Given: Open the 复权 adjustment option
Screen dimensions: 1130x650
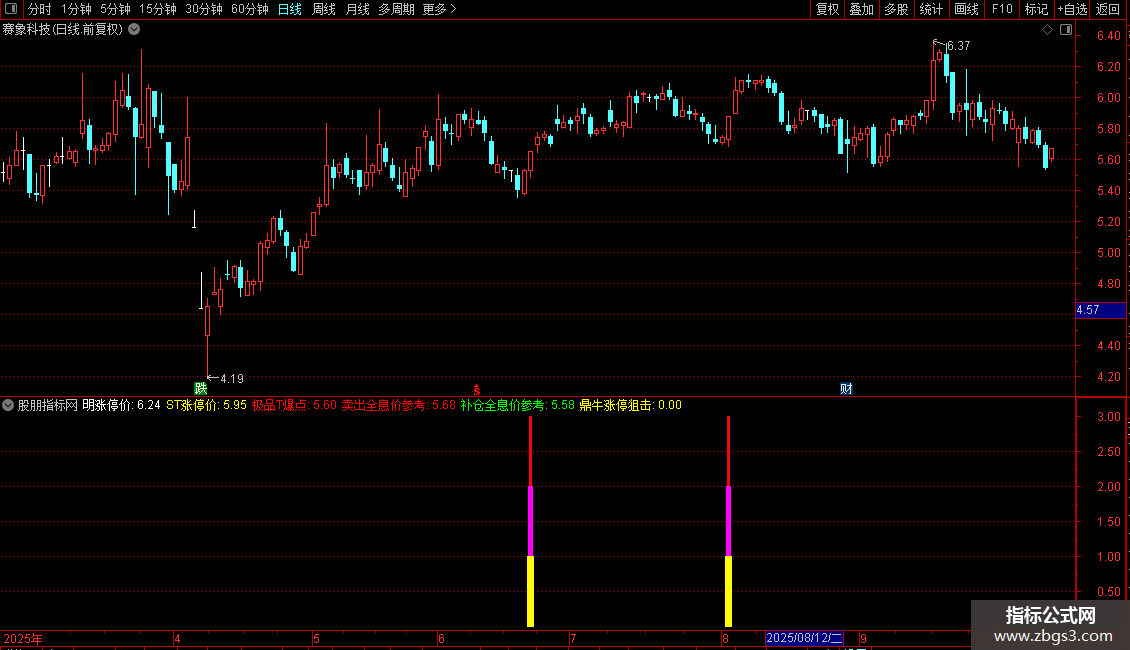Looking at the screenshot, I should click(x=827, y=9).
